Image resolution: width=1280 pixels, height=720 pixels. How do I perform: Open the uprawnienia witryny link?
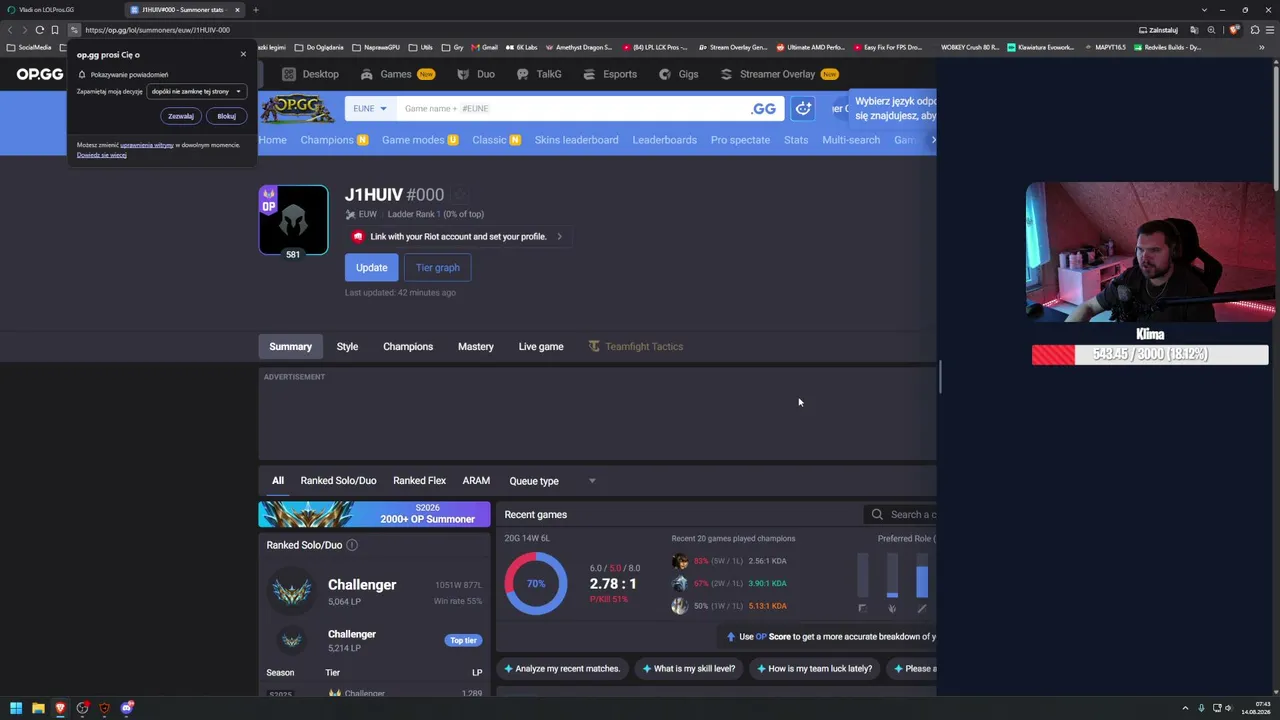(x=147, y=145)
